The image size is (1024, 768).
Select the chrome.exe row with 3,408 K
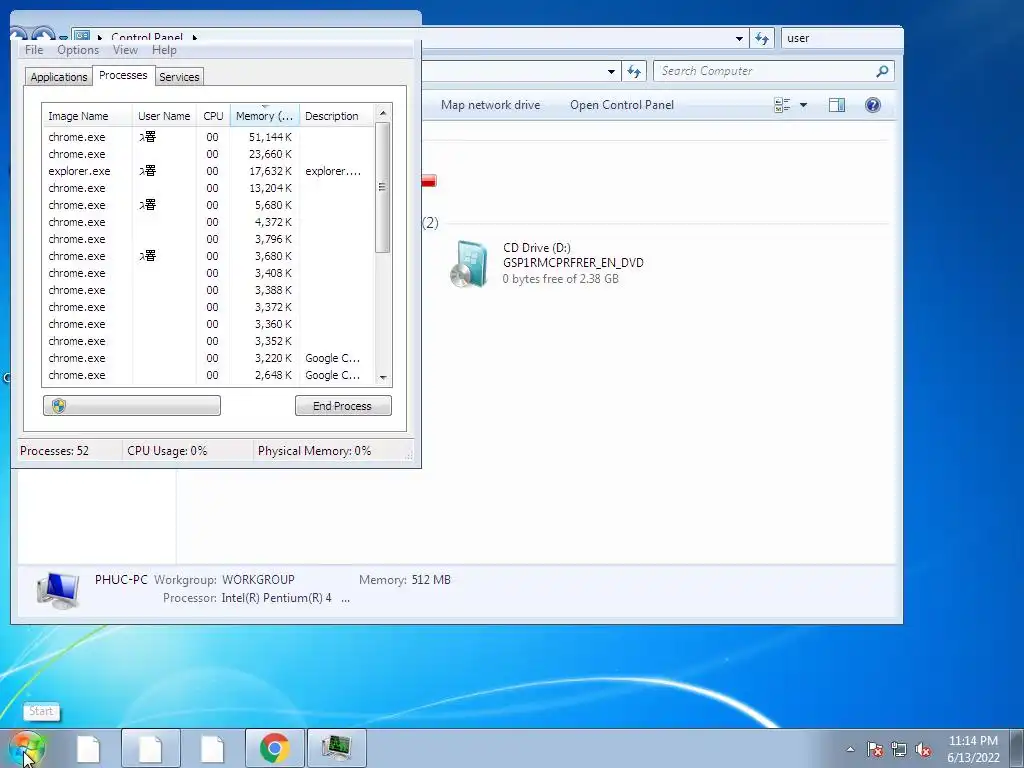click(x=208, y=273)
